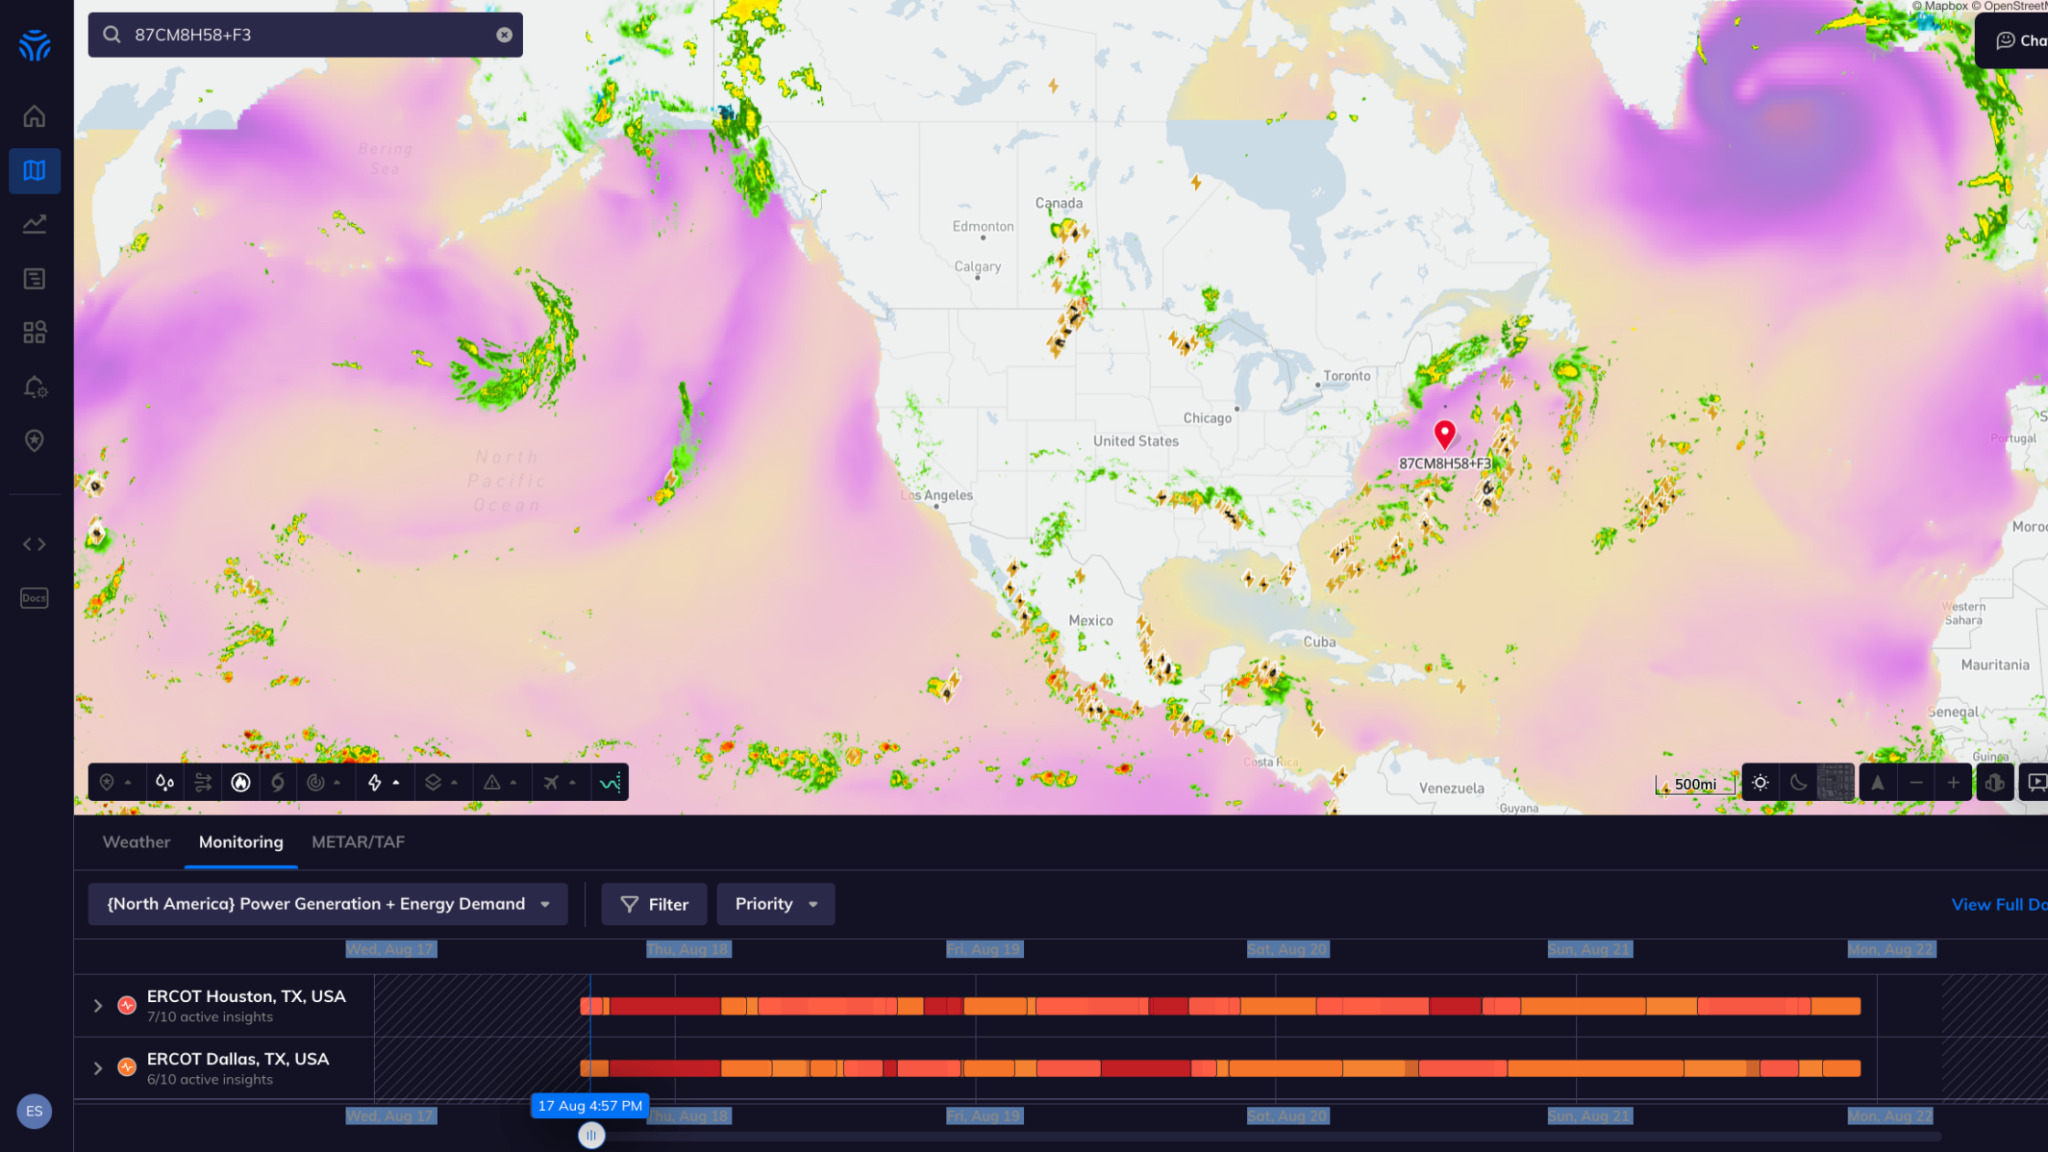The image size is (2048, 1152).
Task: Expand the ERCOT Dallas insights row
Action: pos(98,1067)
